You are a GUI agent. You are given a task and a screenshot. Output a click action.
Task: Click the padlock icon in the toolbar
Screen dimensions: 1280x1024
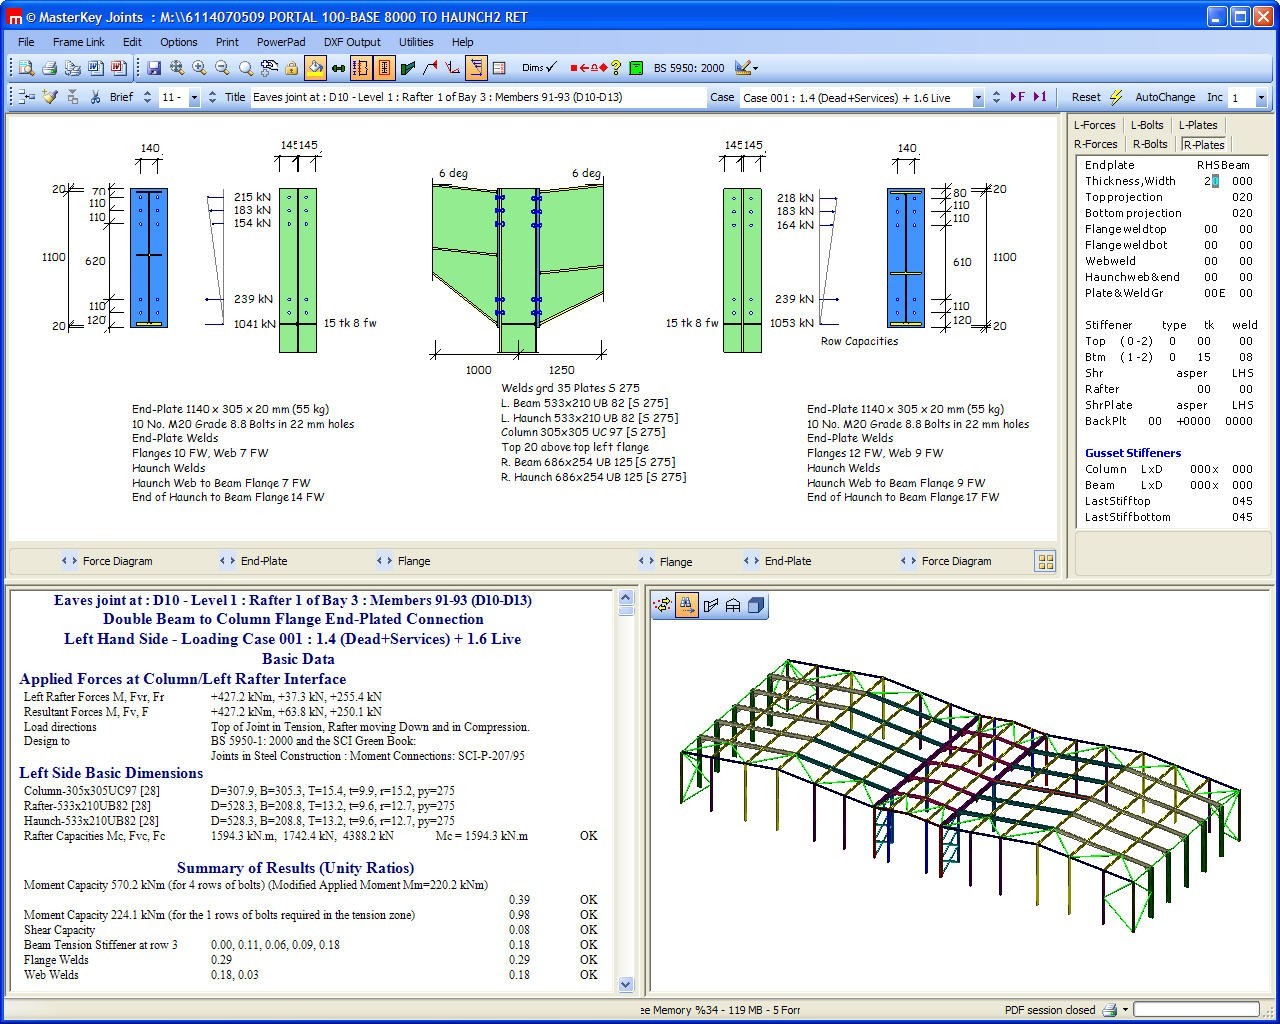point(291,68)
